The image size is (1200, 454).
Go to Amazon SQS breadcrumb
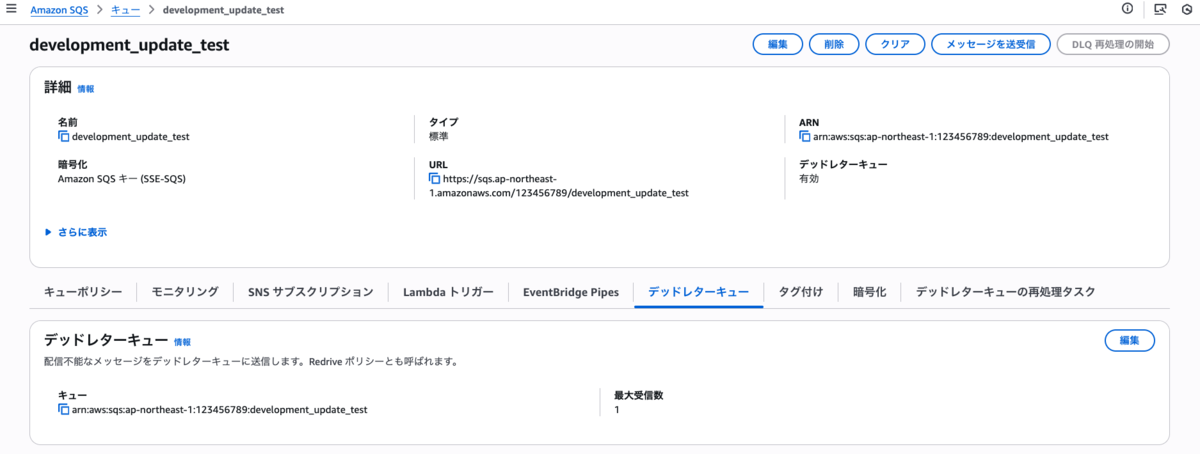[59, 9]
